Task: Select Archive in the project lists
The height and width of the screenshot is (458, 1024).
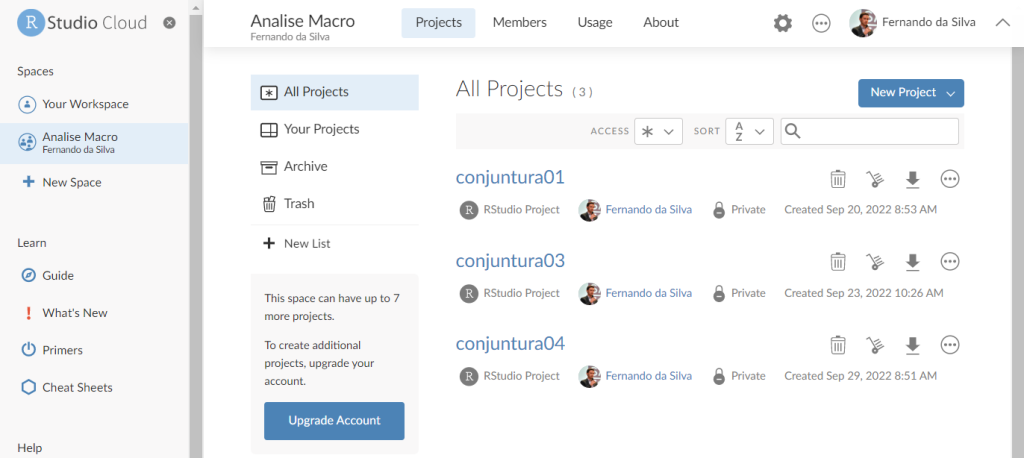Action: point(334,167)
